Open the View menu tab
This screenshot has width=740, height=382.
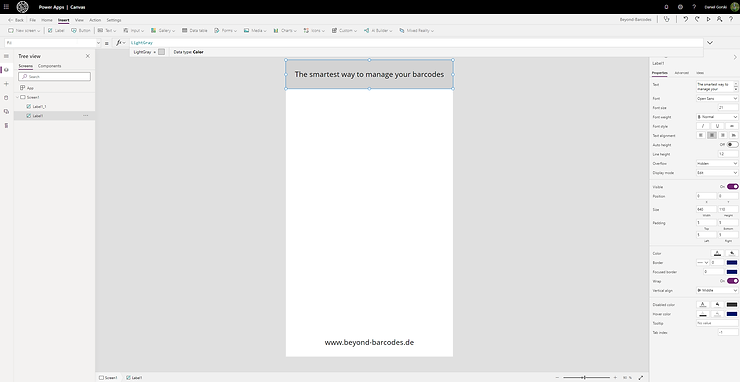[x=79, y=20]
